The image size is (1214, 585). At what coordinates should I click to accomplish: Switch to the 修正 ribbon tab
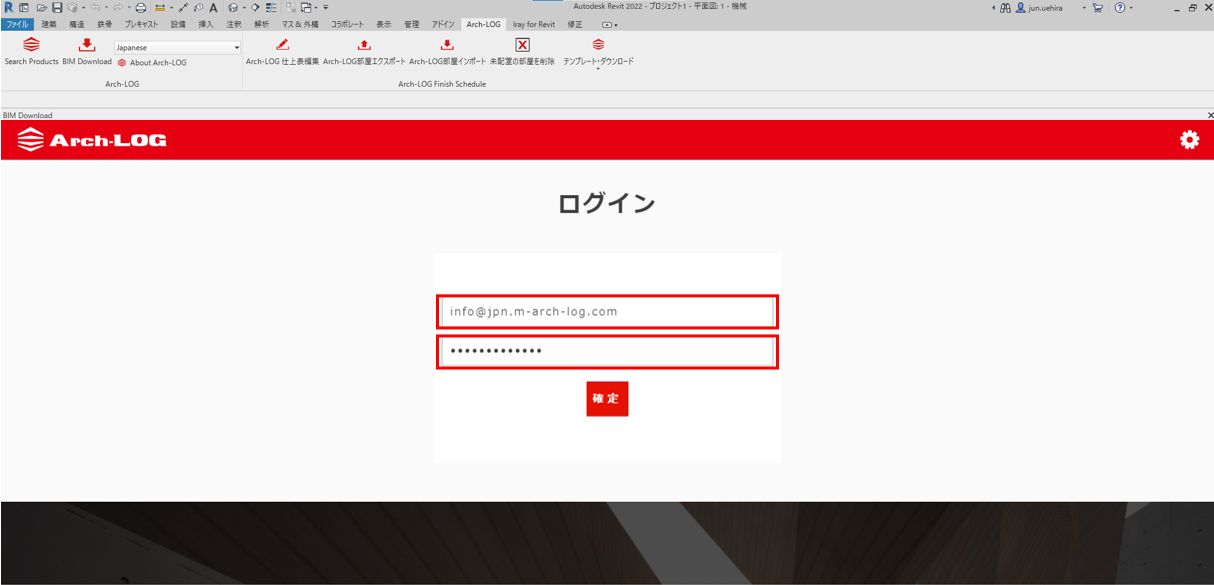tap(575, 24)
